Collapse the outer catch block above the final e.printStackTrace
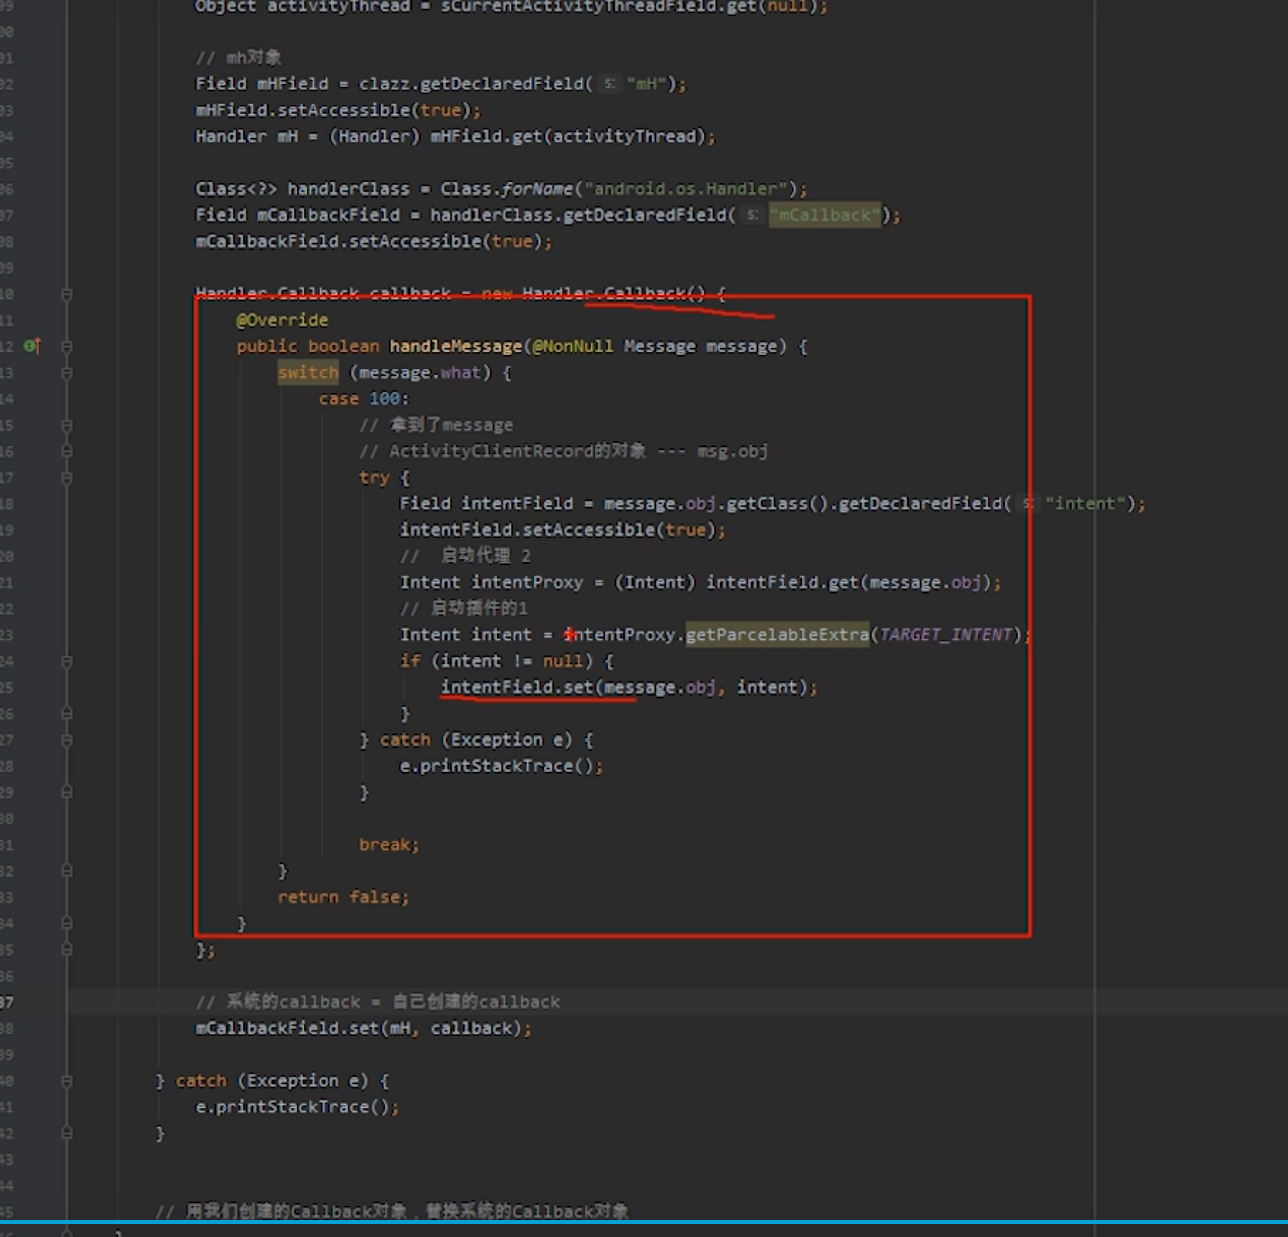1288x1237 pixels. tap(67, 1081)
